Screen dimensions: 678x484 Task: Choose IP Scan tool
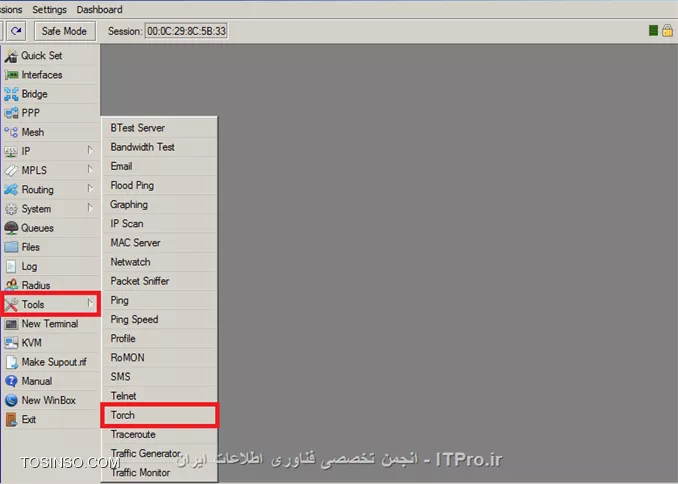(x=160, y=224)
